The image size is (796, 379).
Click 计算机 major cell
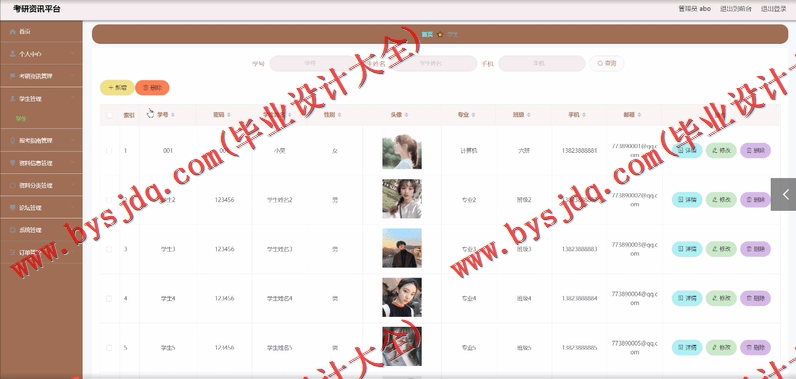pos(469,151)
